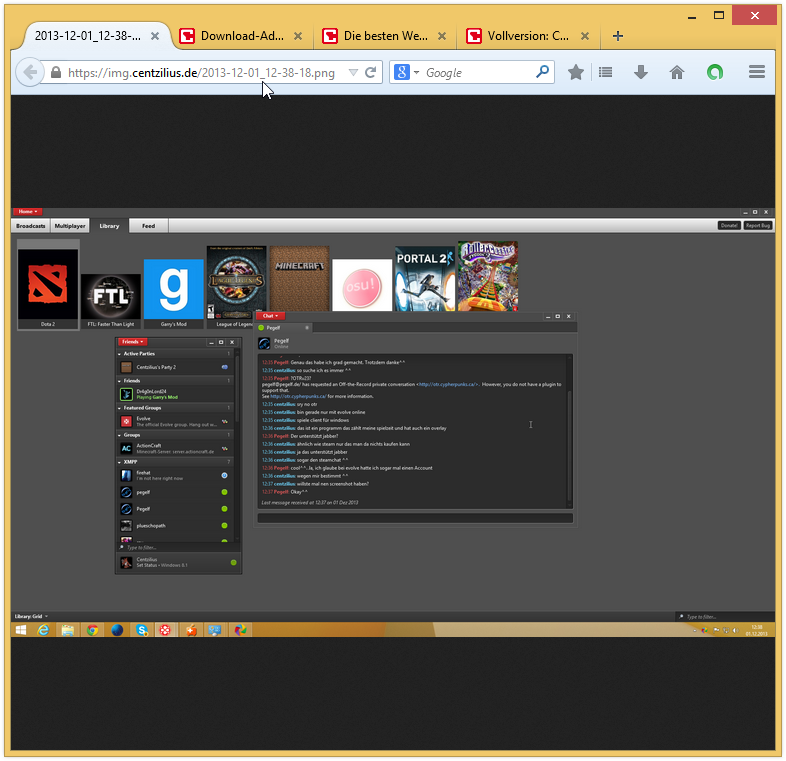Open the bookmarks list icon
The height and width of the screenshot is (761, 786).
(605, 72)
